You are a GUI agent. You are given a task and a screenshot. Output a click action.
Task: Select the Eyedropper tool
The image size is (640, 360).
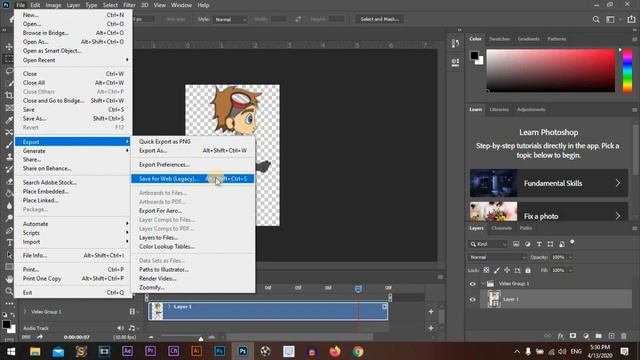pos(9,120)
